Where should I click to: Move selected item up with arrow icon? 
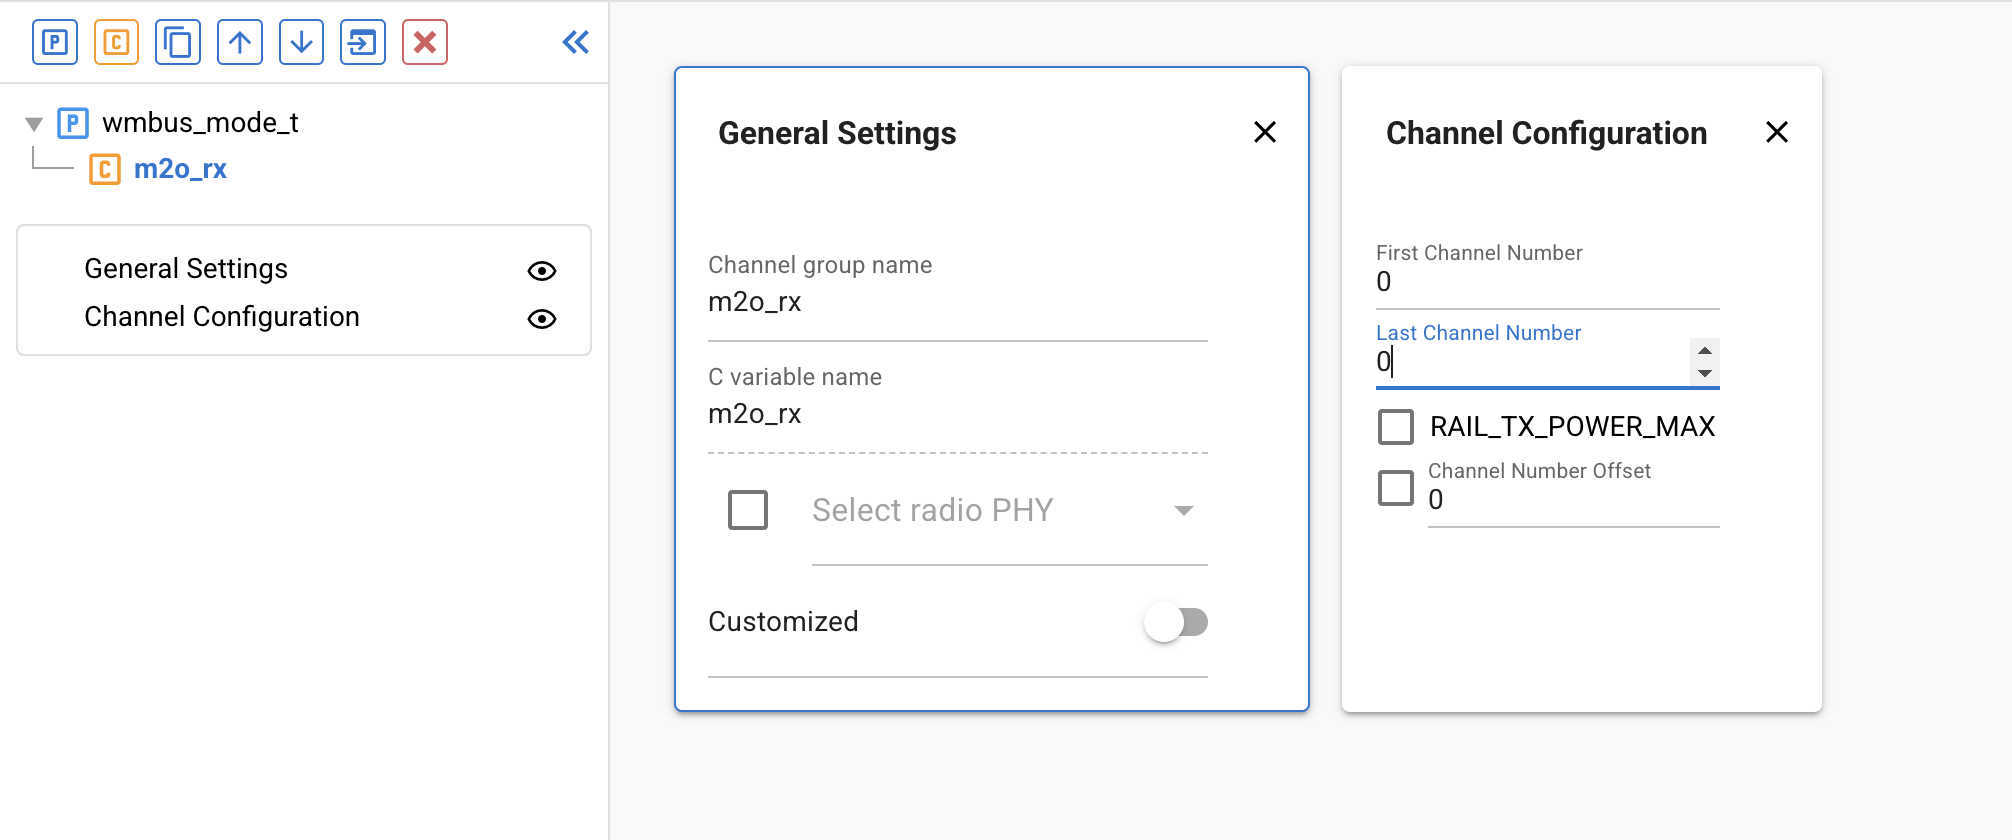pos(240,43)
